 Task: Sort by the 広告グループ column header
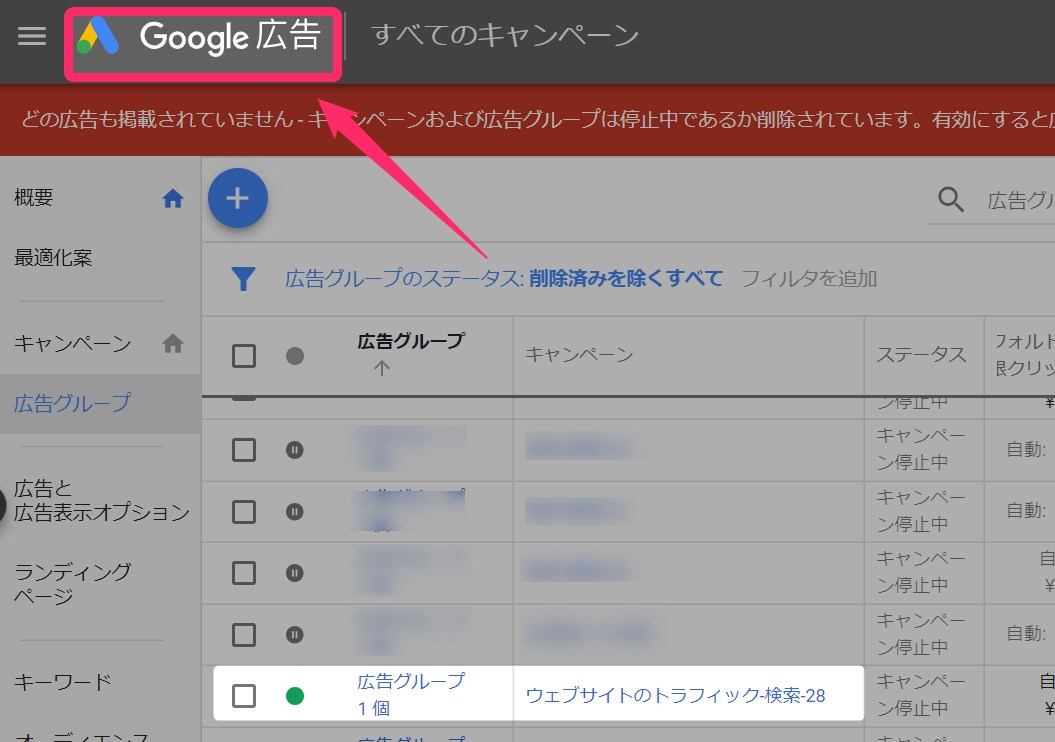pyautogui.click(x=411, y=342)
